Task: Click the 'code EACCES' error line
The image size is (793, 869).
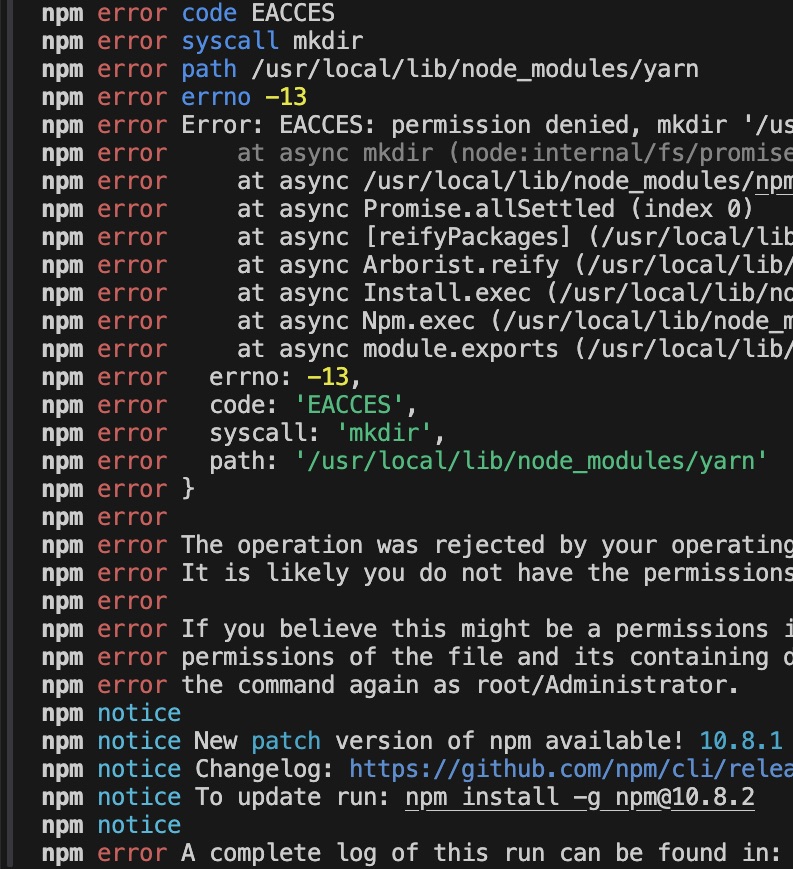Action: (x=188, y=13)
